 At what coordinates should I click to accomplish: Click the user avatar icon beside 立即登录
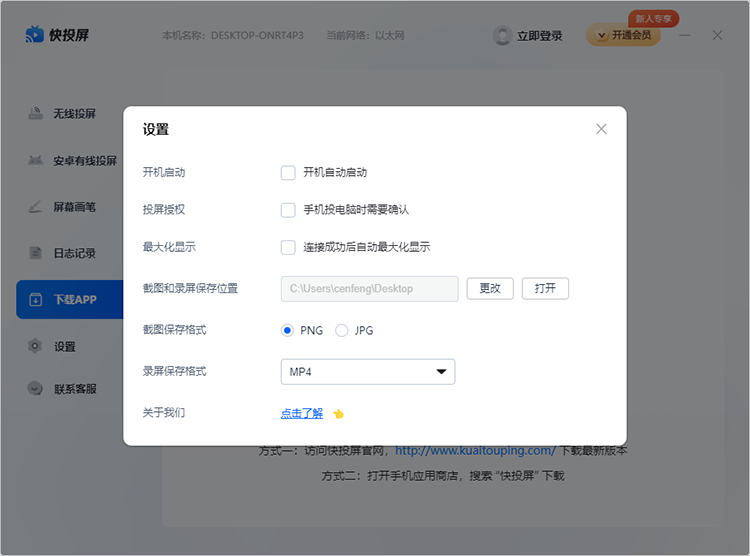503,35
